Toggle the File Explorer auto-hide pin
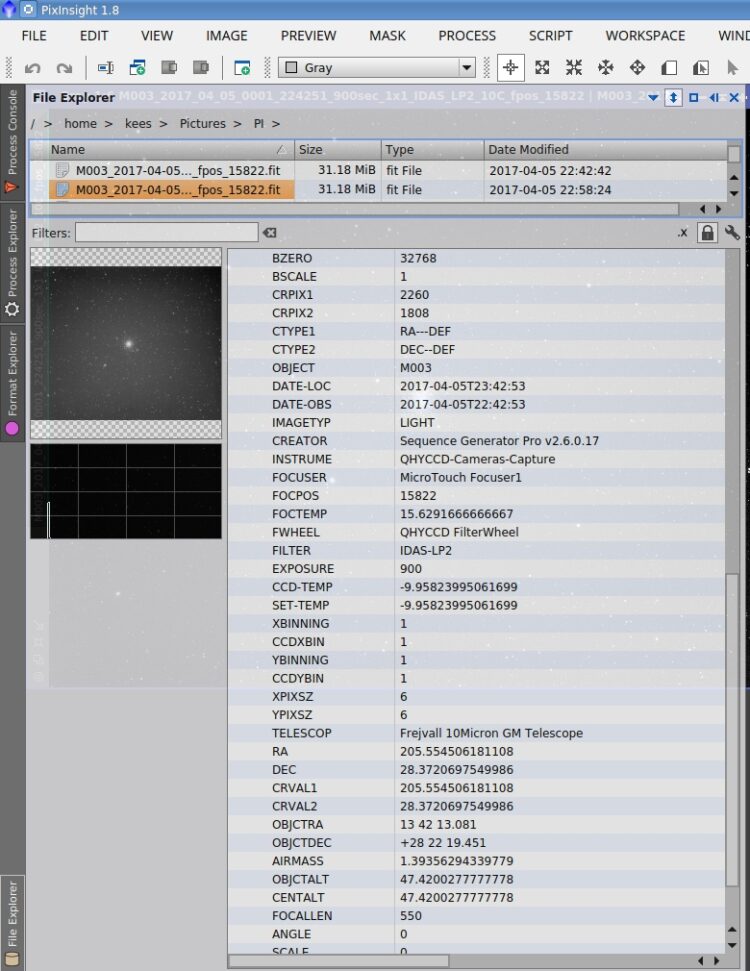 (x=673, y=97)
